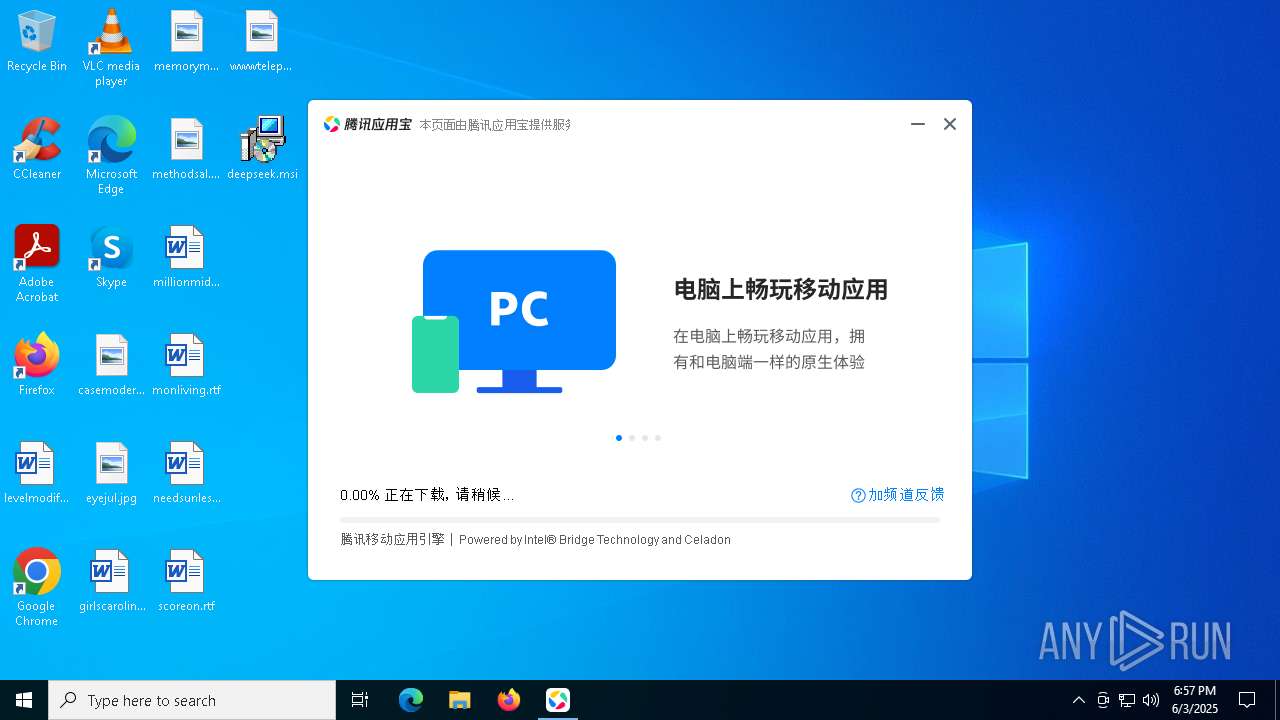Click the download progress bar
The height and width of the screenshot is (720, 1280).
[x=640, y=520]
